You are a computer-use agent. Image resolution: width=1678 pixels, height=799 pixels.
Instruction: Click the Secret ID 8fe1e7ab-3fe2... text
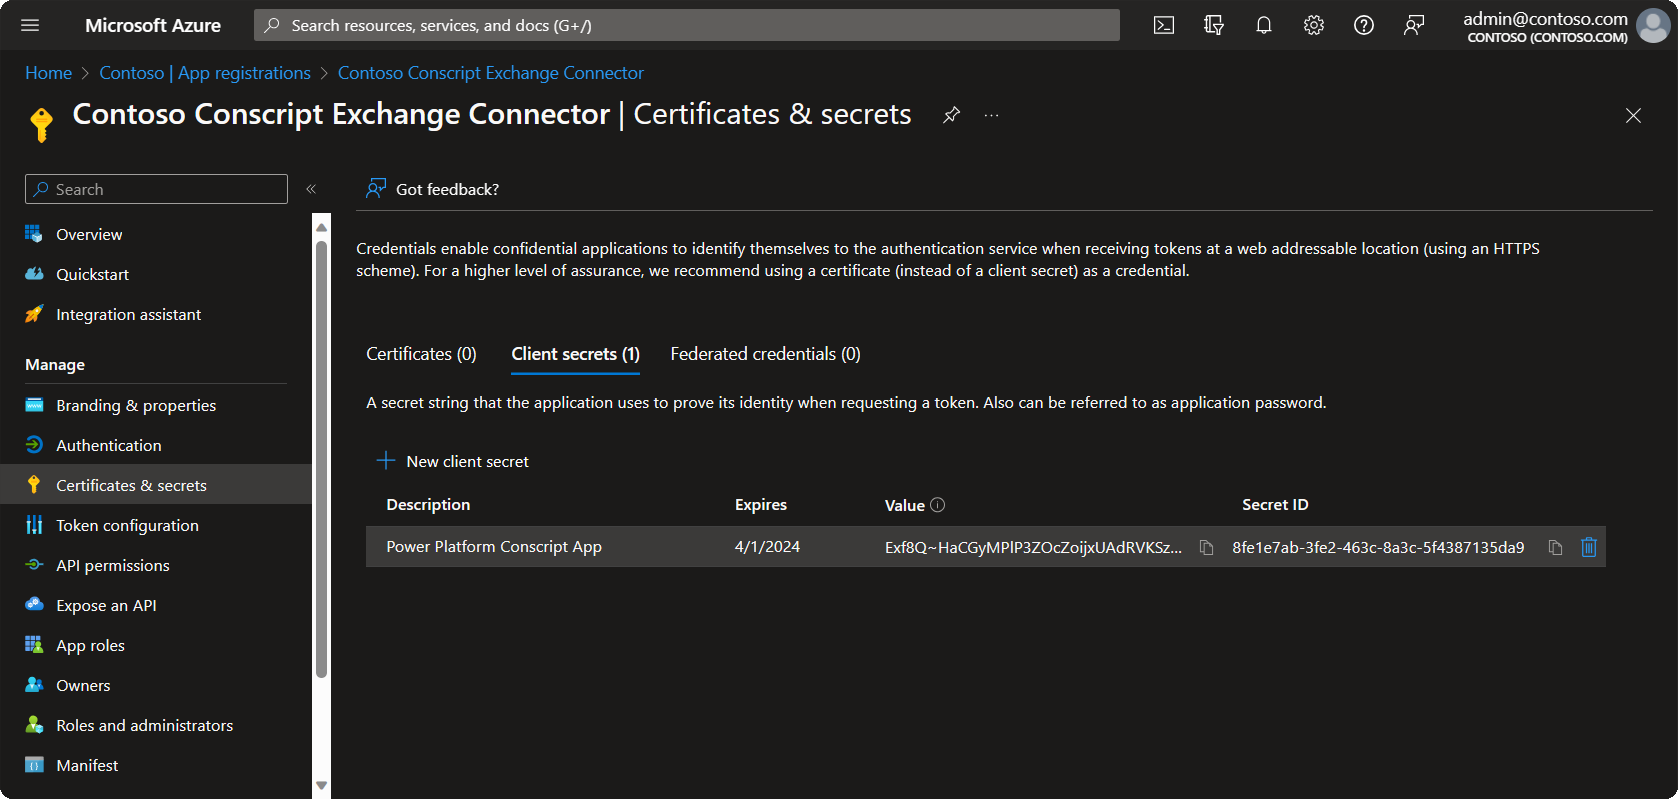pos(1378,548)
